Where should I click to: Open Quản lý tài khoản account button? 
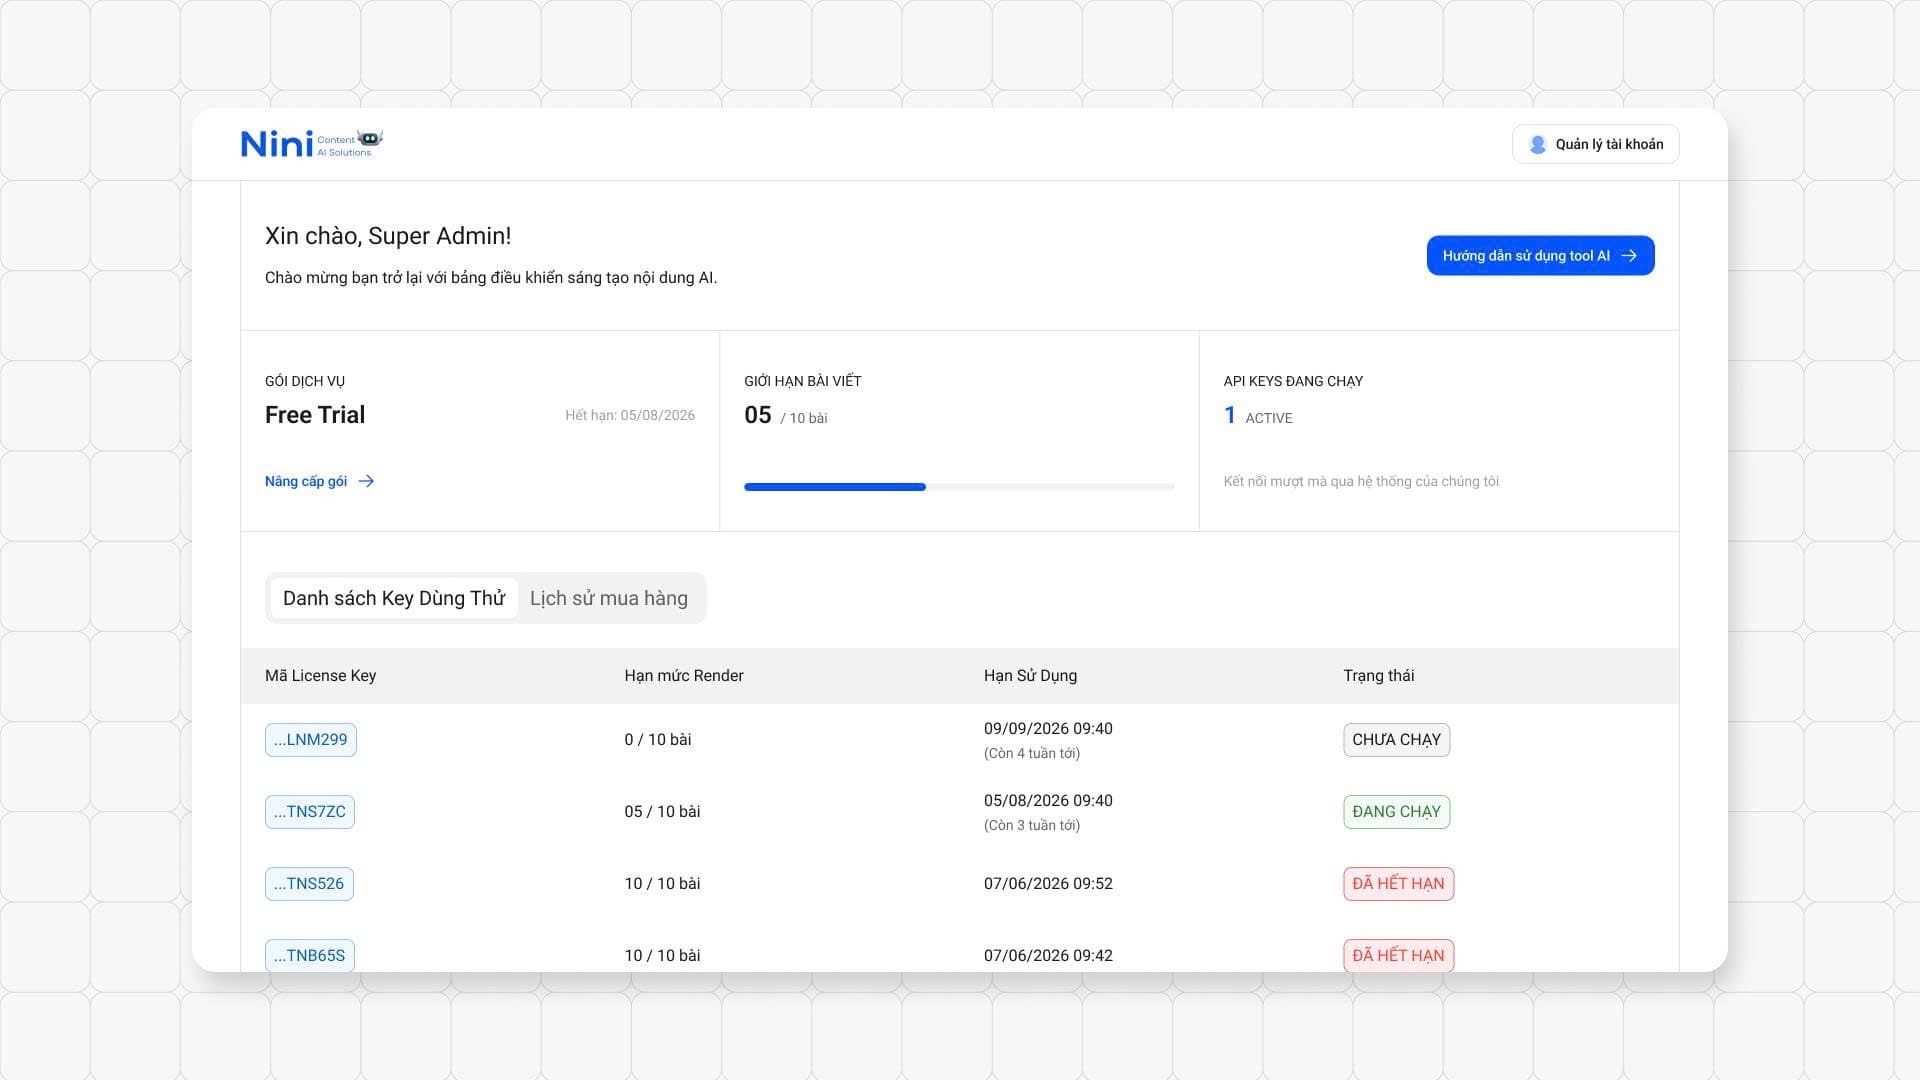coord(1595,145)
